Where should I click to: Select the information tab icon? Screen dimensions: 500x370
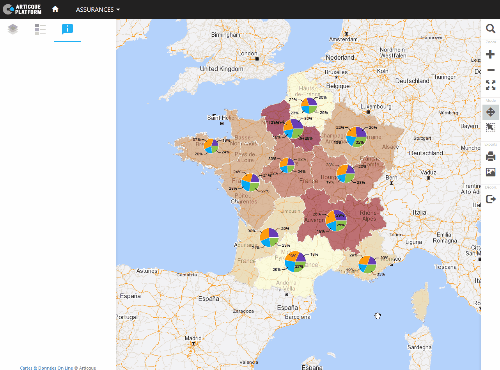pyautogui.click(x=67, y=29)
